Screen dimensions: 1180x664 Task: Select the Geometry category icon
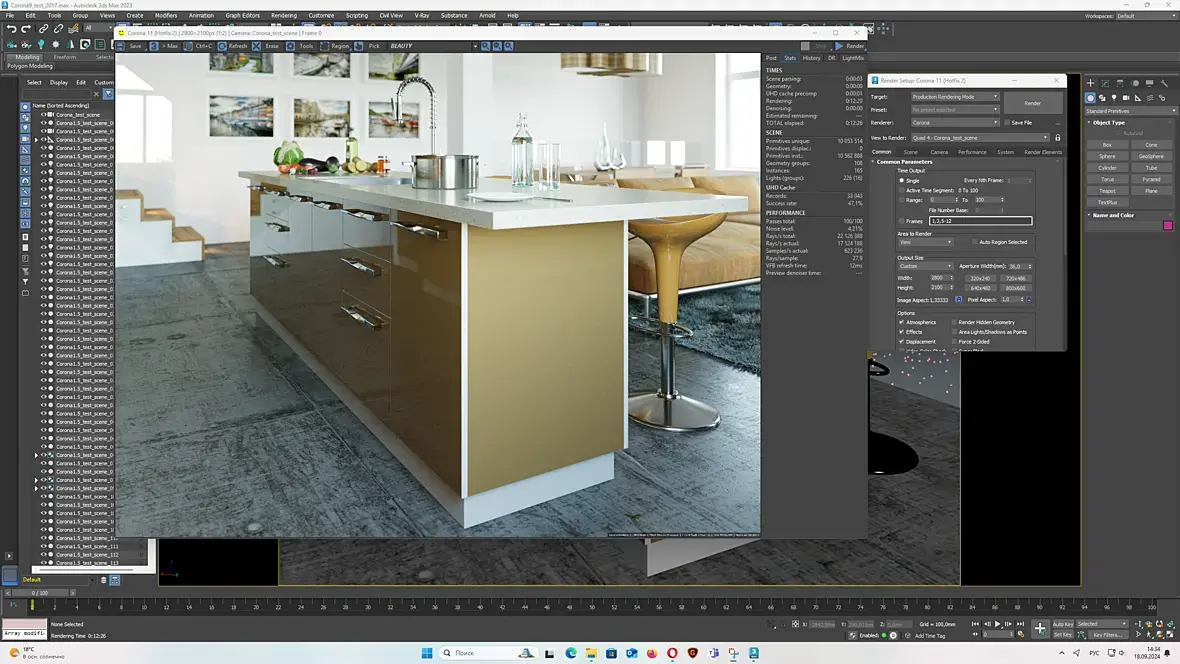[x=1090, y=98]
